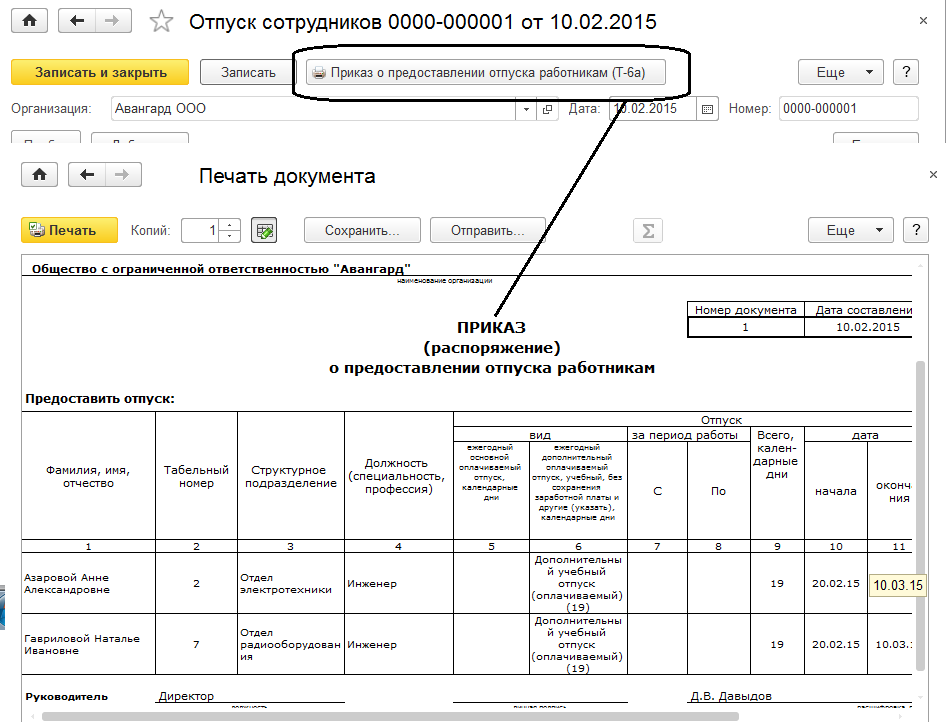Close the Отпуск сотрудников window with the X
Screen dimensions: 946x722
click(x=923, y=21)
